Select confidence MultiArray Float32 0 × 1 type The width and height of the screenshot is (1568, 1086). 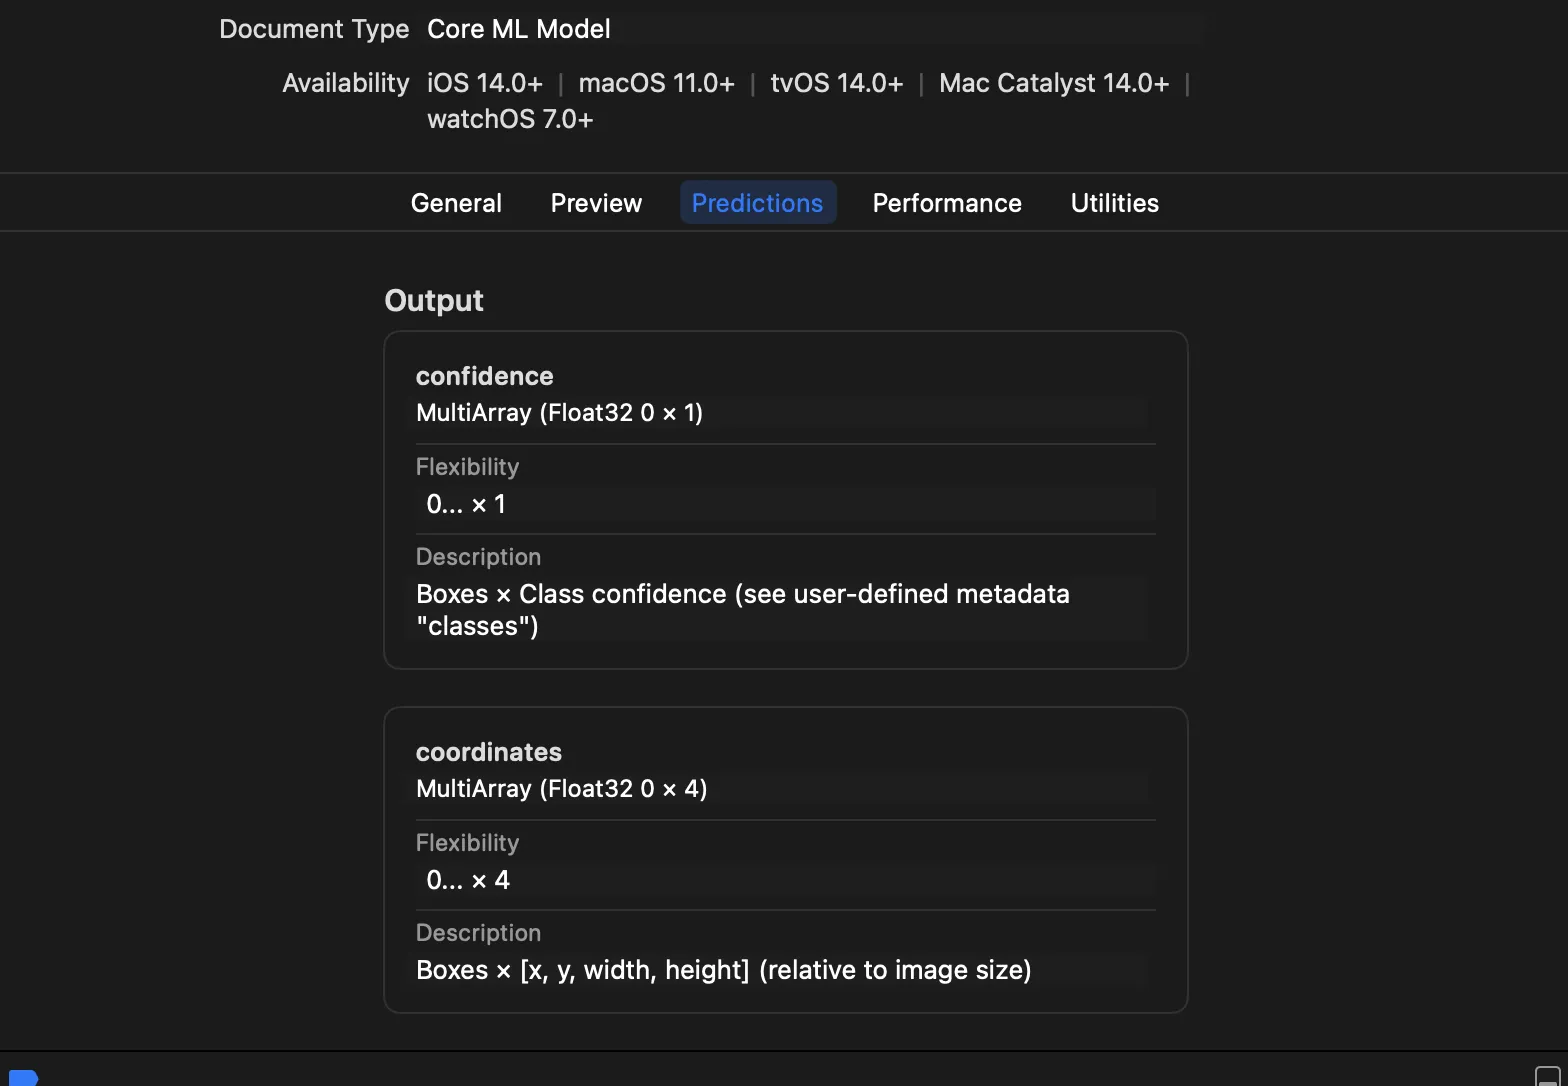pos(559,413)
